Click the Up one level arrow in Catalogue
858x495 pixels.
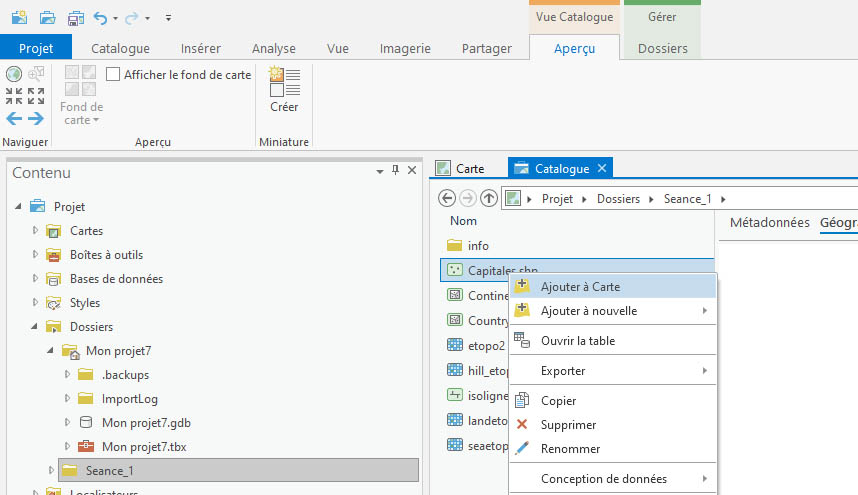coord(489,198)
